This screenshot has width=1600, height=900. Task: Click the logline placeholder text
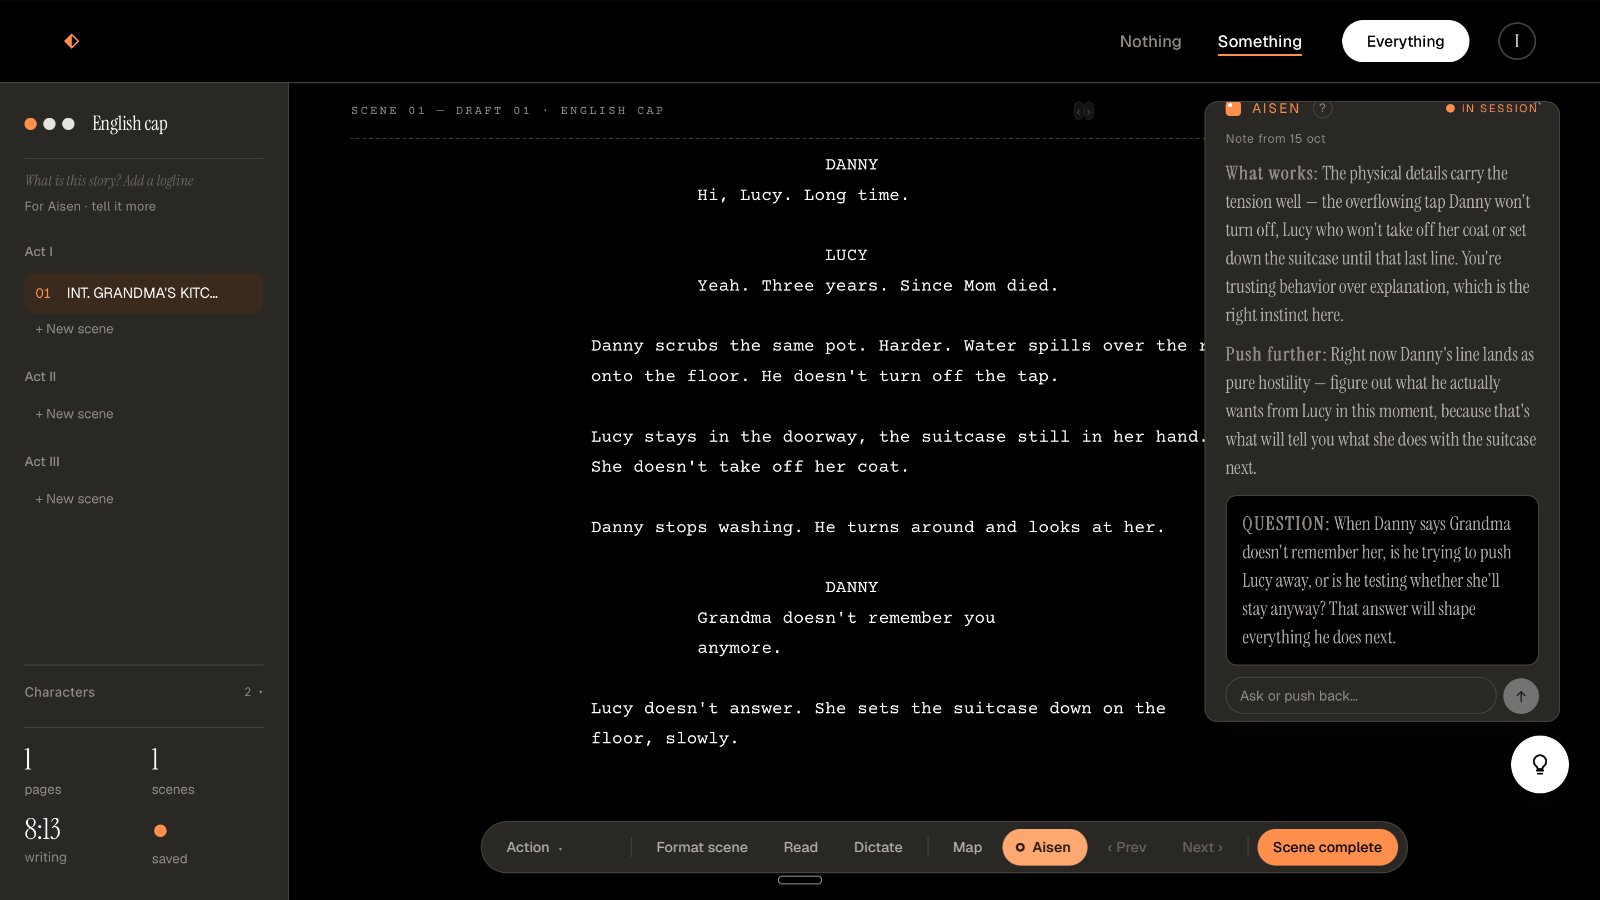pos(109,180)
